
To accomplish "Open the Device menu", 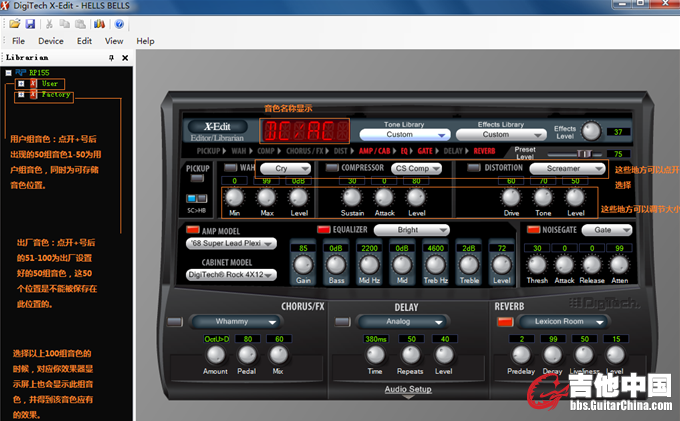I will click(x=50, y=41).
